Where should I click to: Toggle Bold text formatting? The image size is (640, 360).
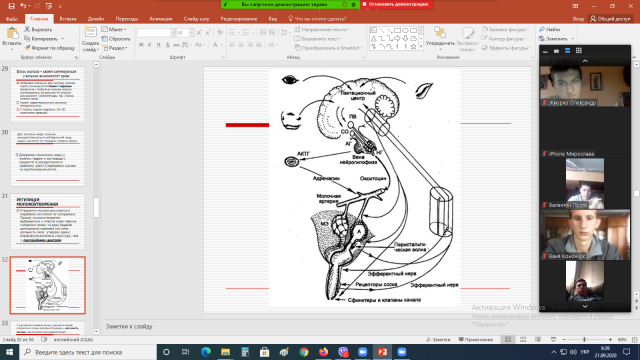[x=141, y=45]
